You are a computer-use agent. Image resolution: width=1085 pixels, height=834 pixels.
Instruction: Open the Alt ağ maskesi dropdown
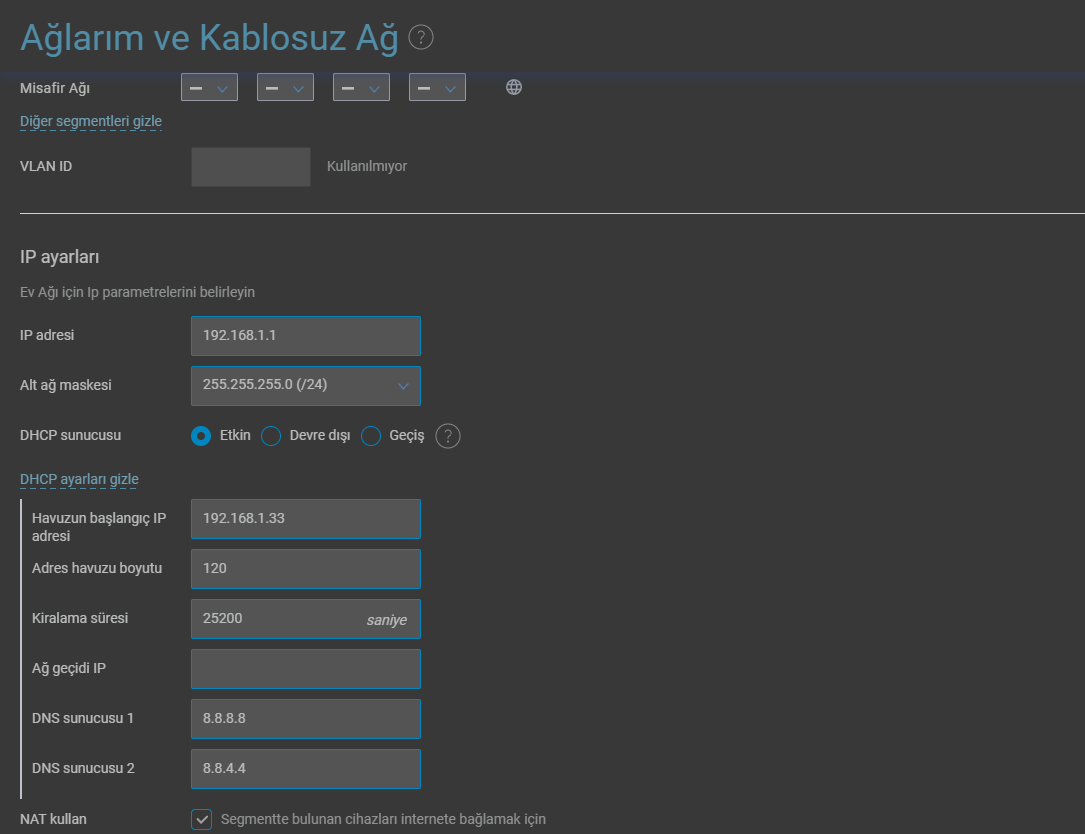[x=305, y=386]
